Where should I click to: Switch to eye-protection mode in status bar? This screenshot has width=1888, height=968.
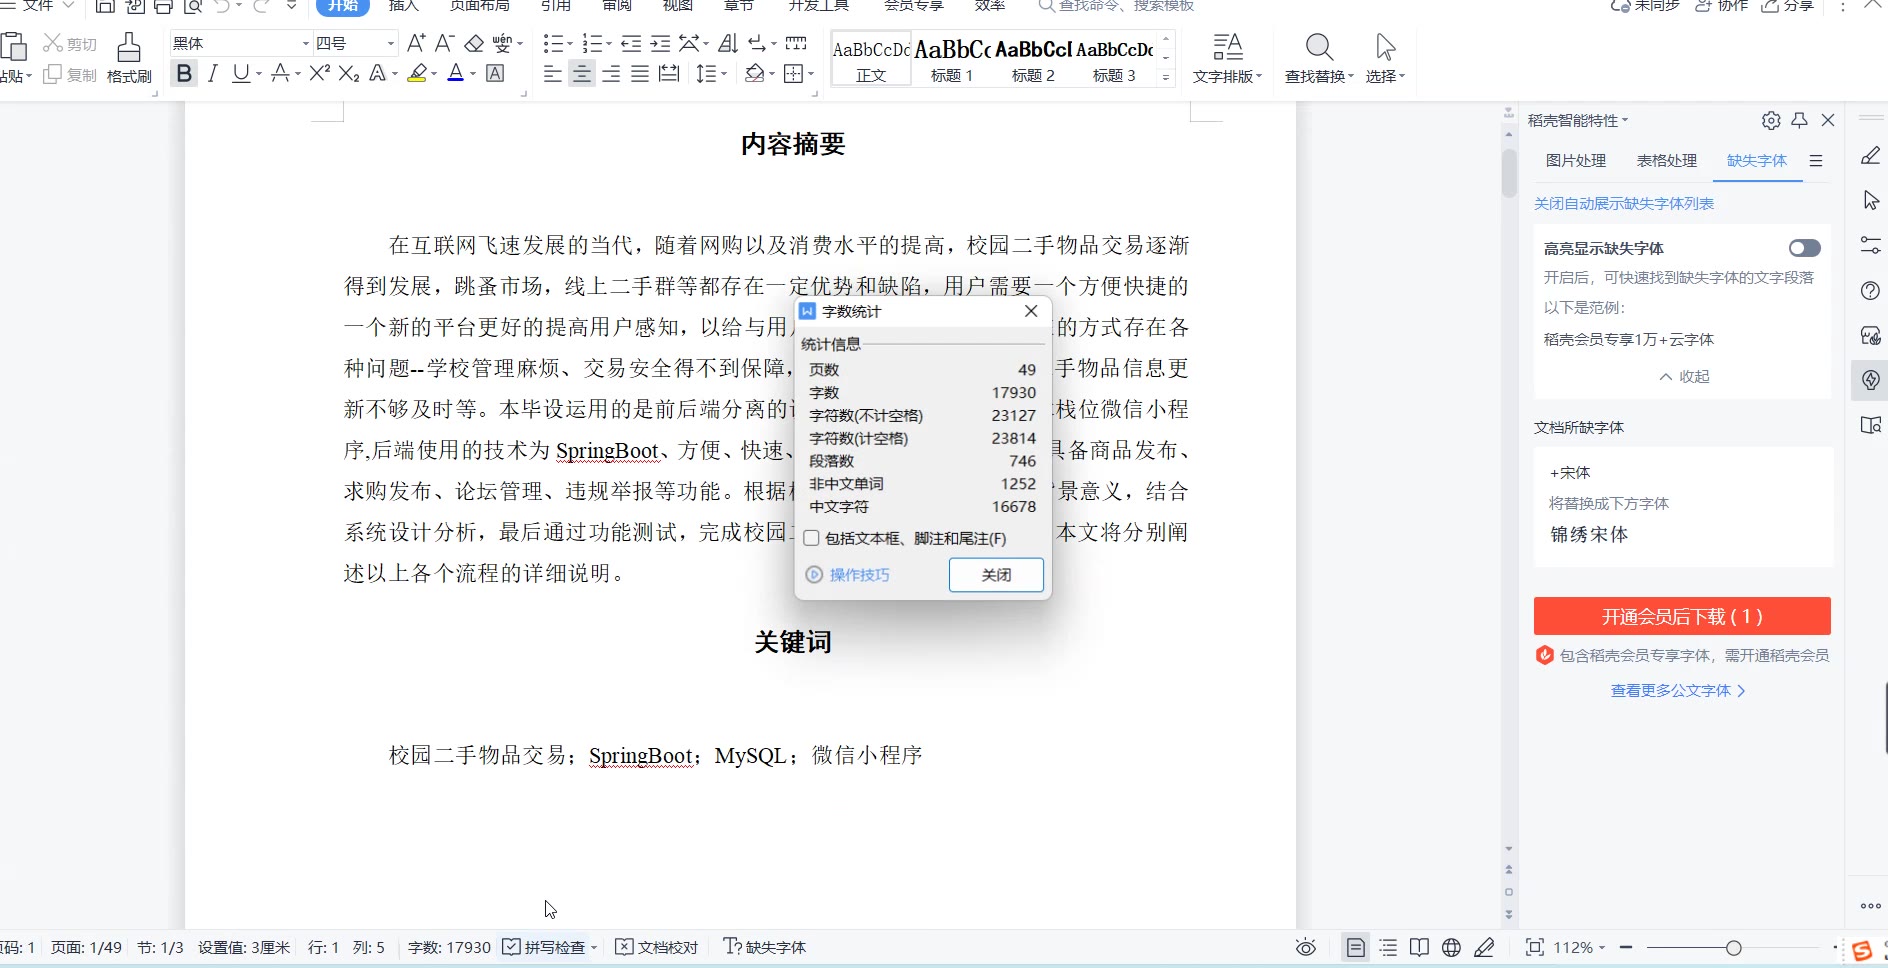pos(1306,947)
